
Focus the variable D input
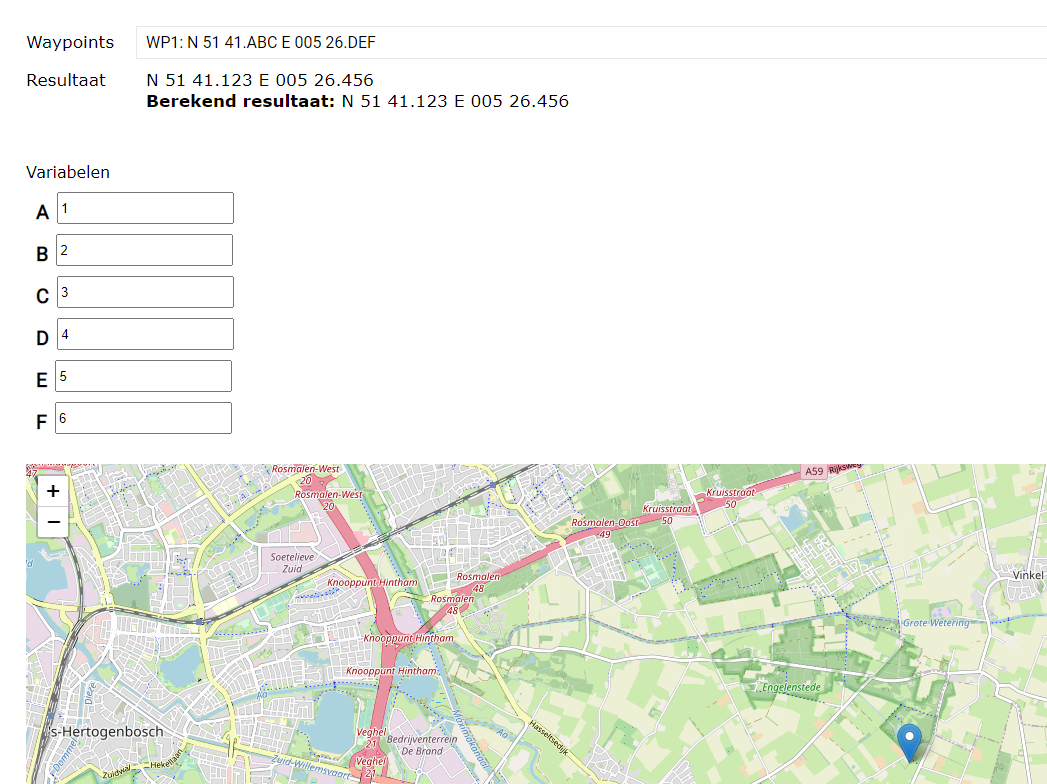pyautogui.click(x=145, y=335)
